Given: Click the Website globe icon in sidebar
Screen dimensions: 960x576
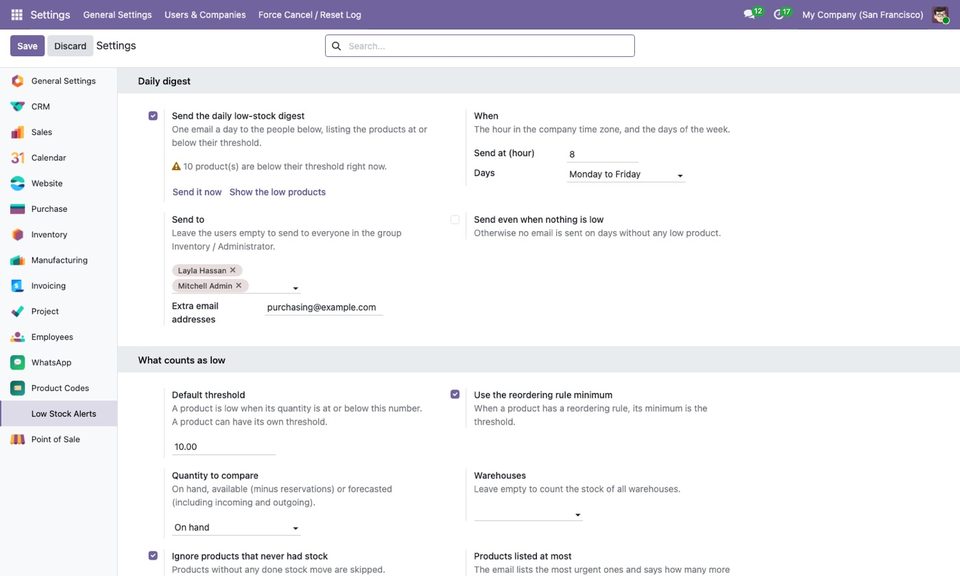Looking at the screenshot, I should tap(18, 183).
